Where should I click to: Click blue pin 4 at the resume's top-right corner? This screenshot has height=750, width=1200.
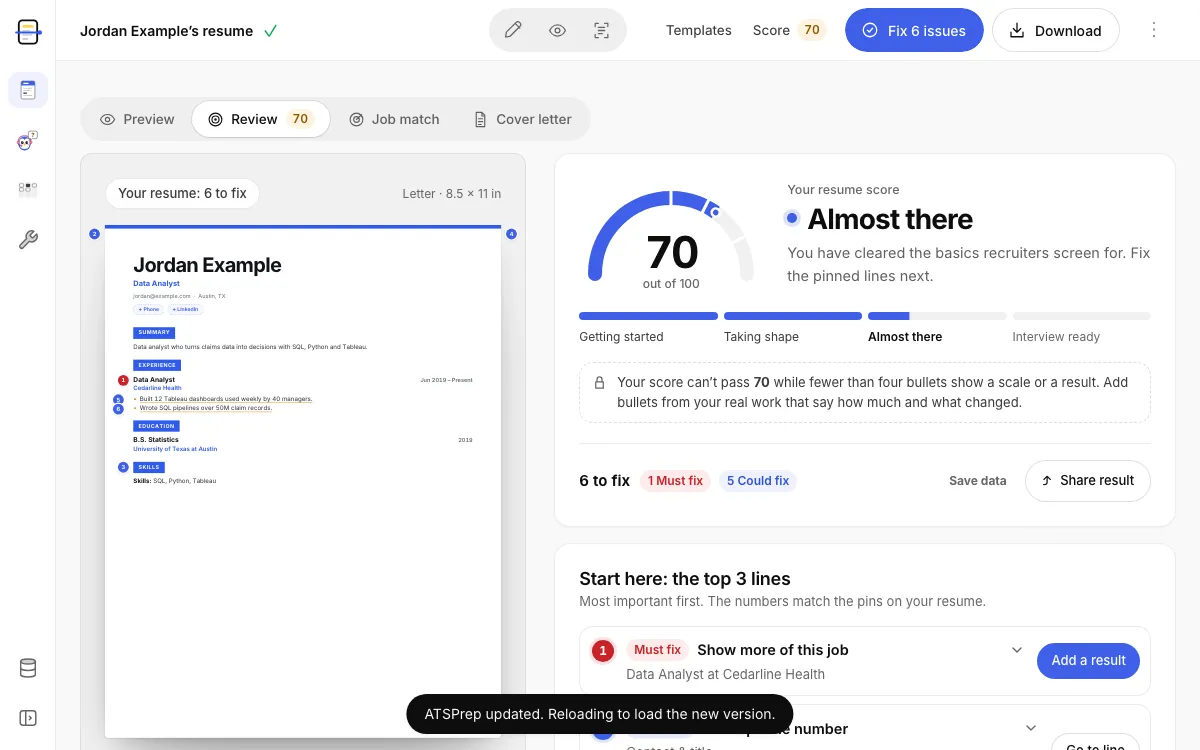click(511, 234)
